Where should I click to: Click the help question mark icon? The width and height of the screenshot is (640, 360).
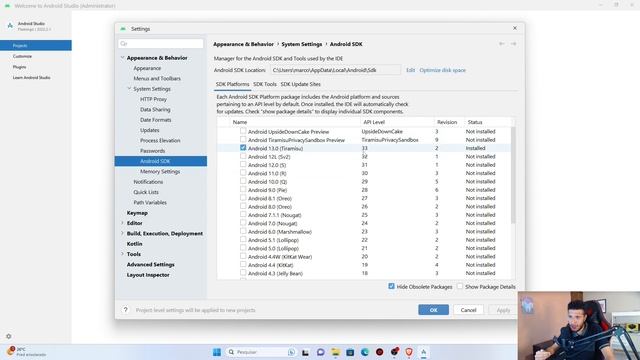[125, 310]
